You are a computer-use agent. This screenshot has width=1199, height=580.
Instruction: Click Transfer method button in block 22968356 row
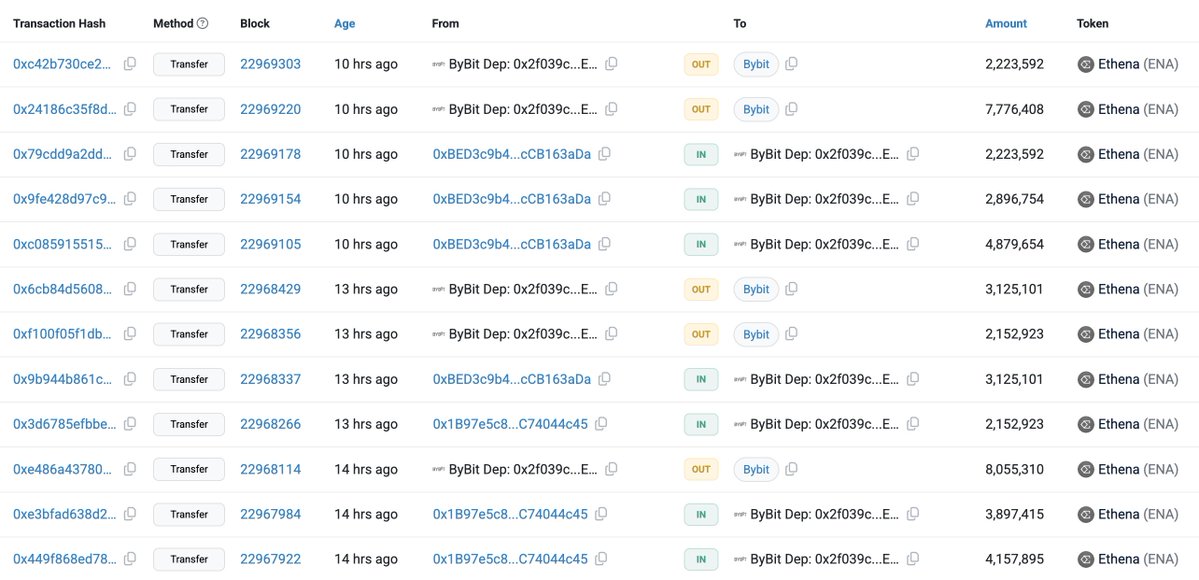(189, 334)
